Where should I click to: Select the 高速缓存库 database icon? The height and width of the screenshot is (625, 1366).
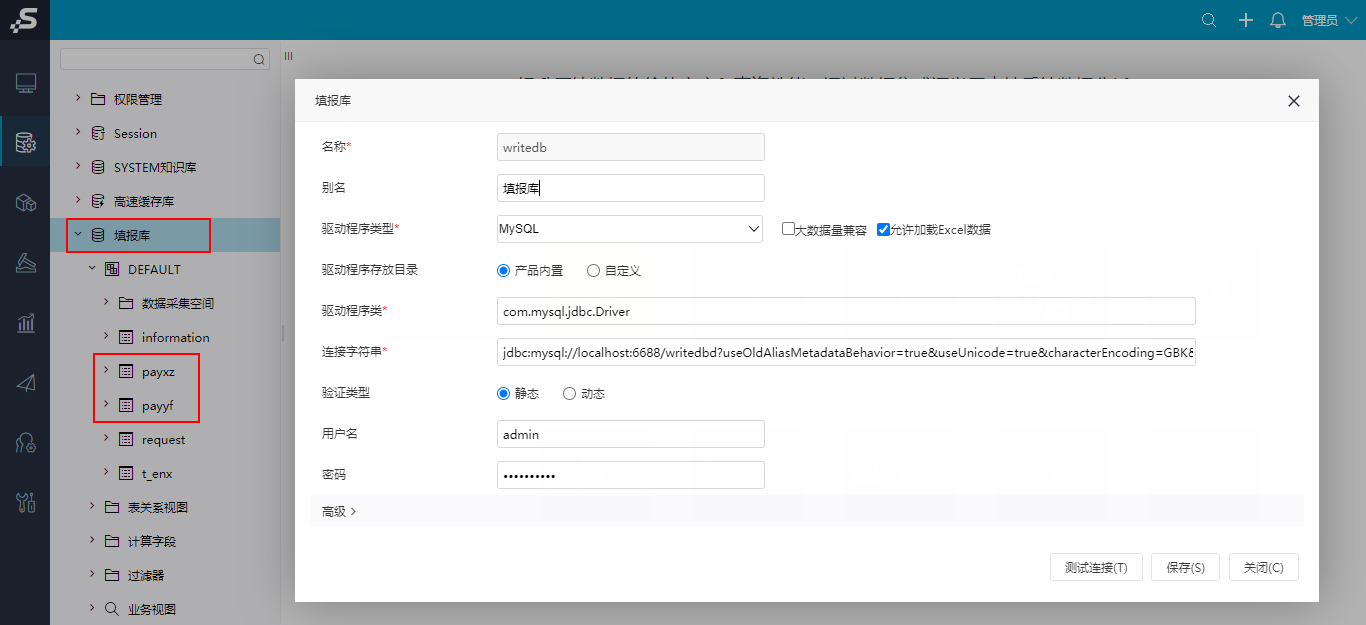[97, 201]
